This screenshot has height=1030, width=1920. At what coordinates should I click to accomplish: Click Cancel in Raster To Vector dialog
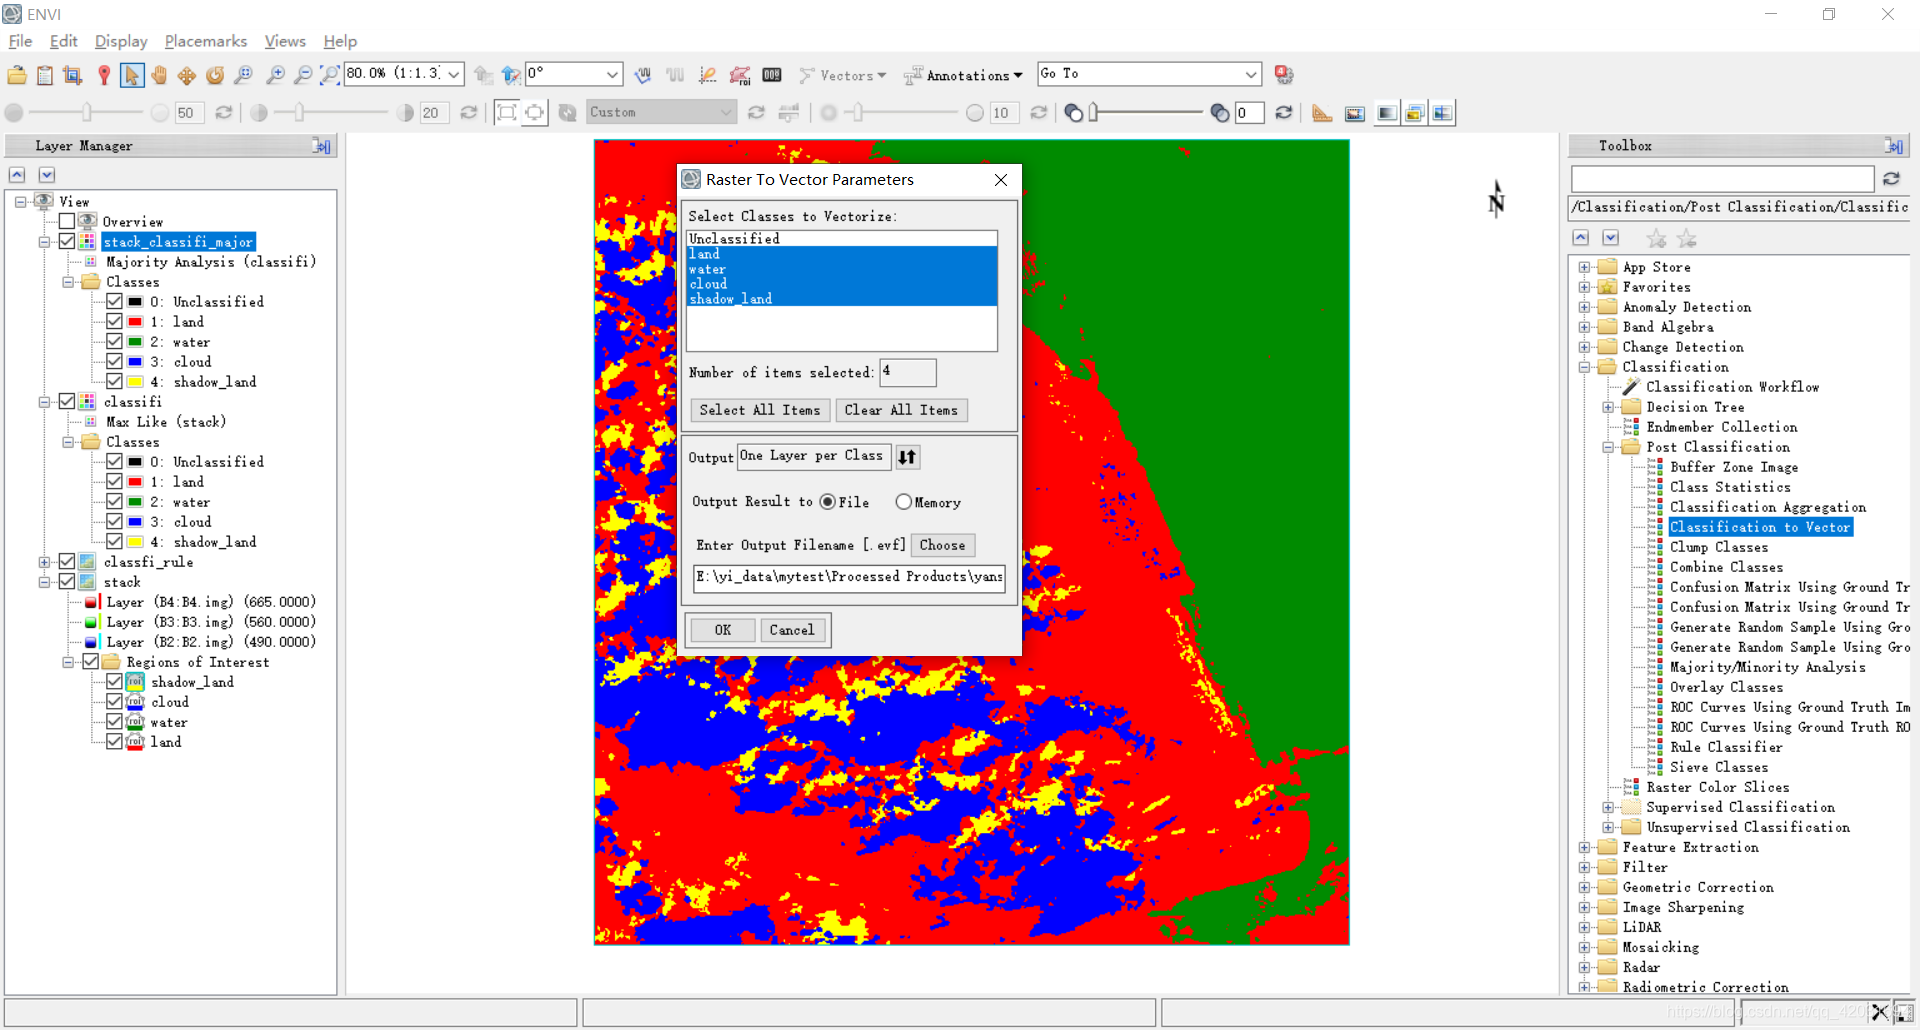point(792,630)
